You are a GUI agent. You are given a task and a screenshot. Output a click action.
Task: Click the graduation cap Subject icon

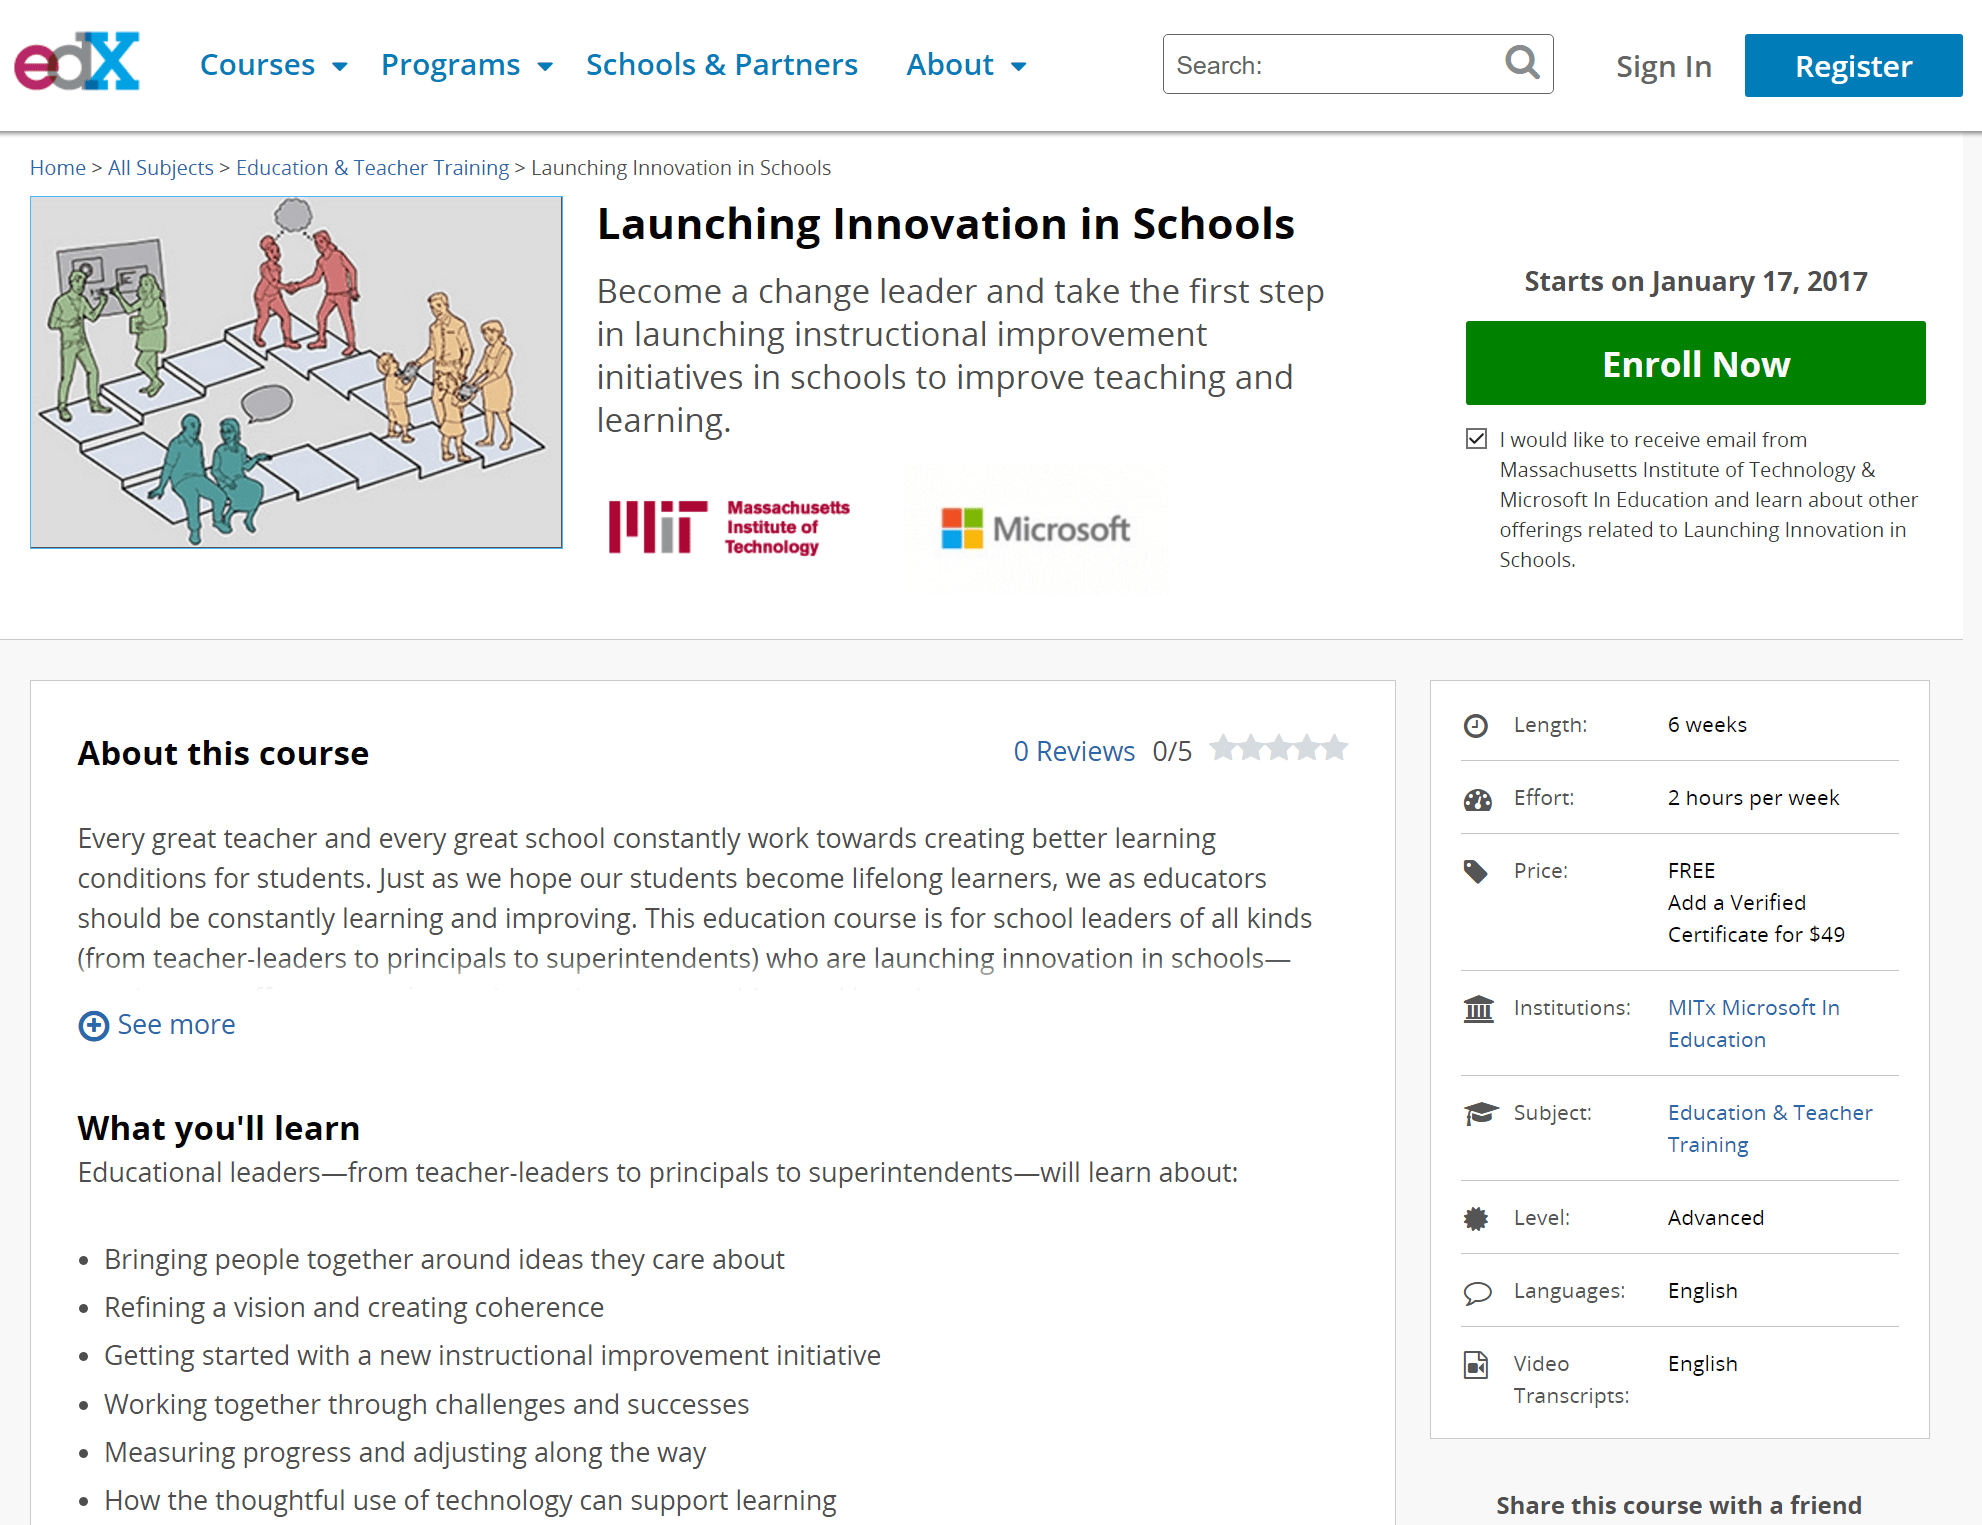click(1480, 1113)
